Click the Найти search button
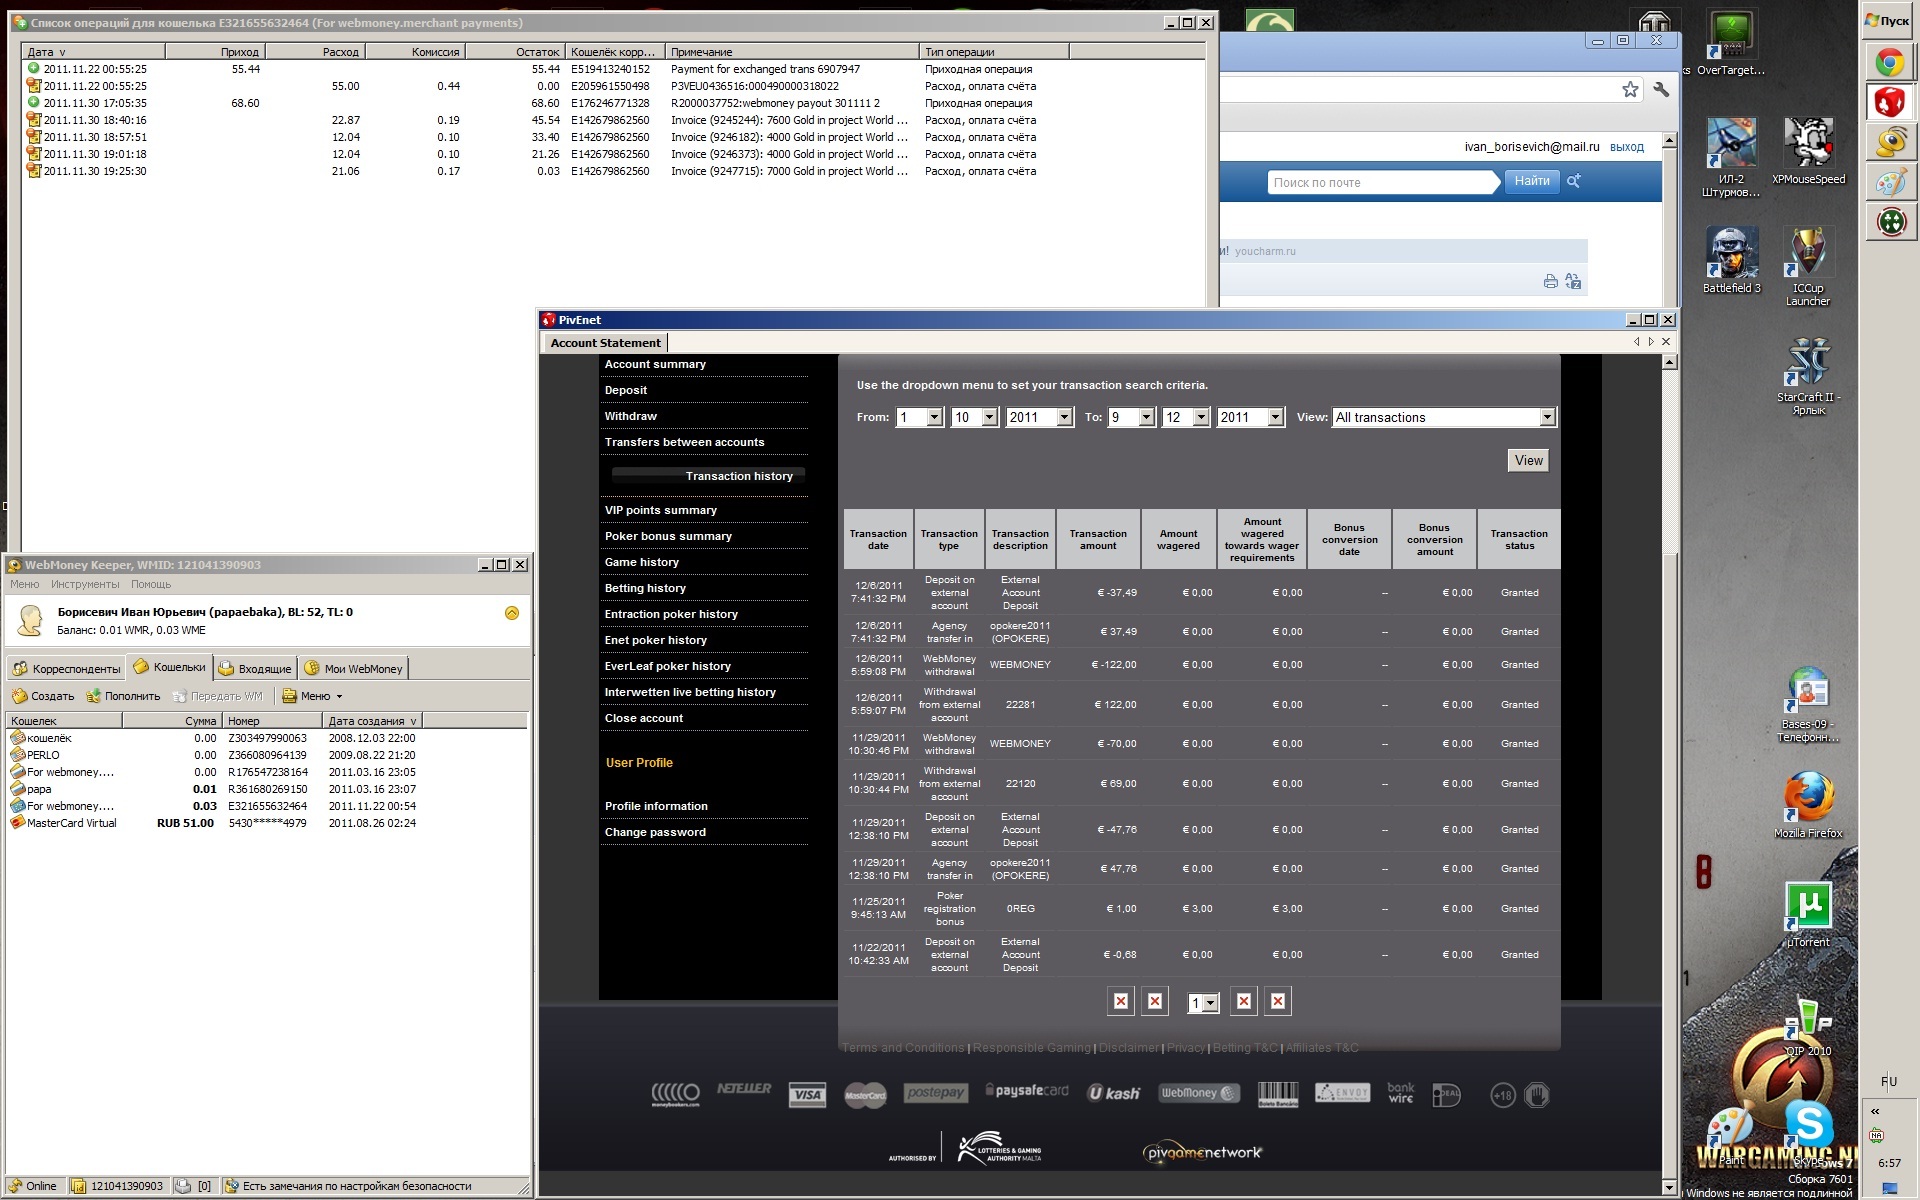 [x=1531, y=182]
